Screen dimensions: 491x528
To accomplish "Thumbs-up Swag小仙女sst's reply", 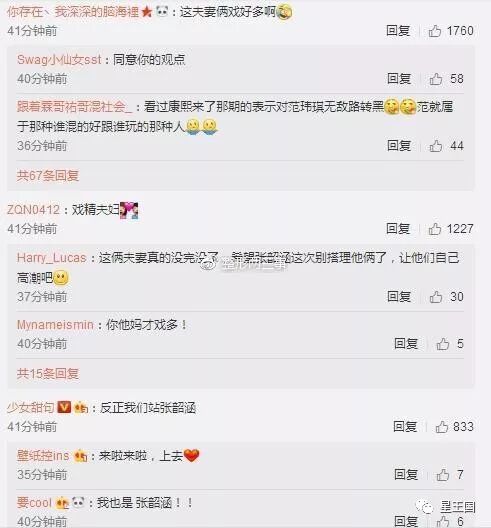I will pos(436,79).
